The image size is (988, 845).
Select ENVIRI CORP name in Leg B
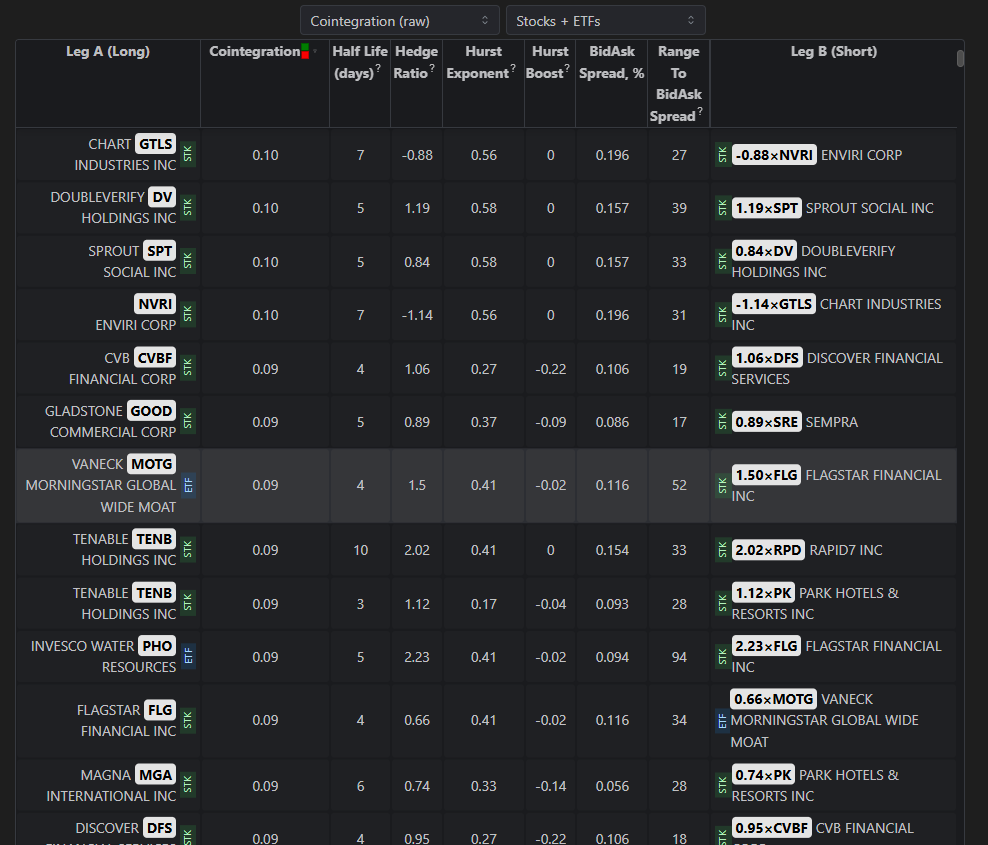[861, 155]
